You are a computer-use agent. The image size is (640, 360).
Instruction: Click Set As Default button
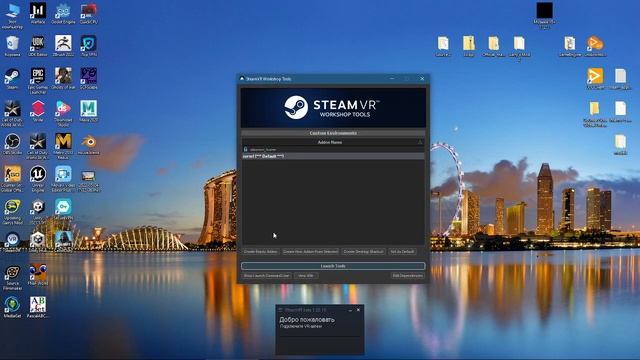pyautogui.click(x=402, y=251)
